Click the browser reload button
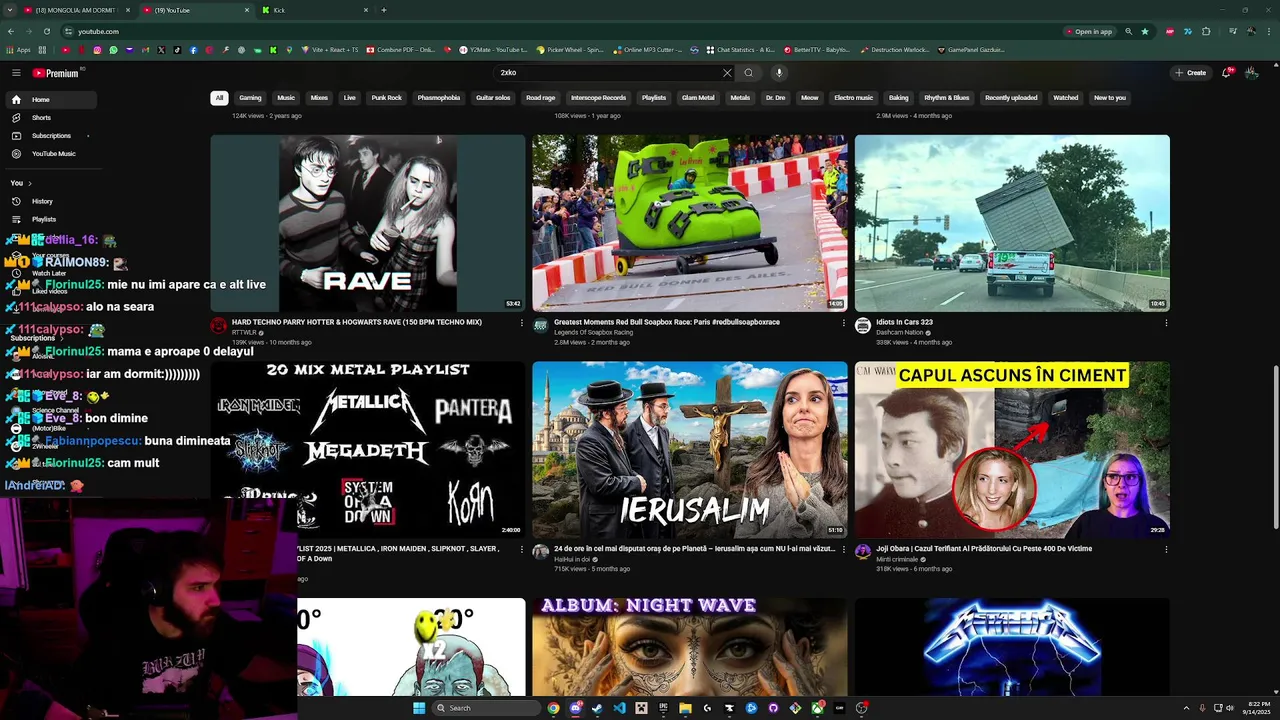The image size is (1280, 720). click(46, 31)
